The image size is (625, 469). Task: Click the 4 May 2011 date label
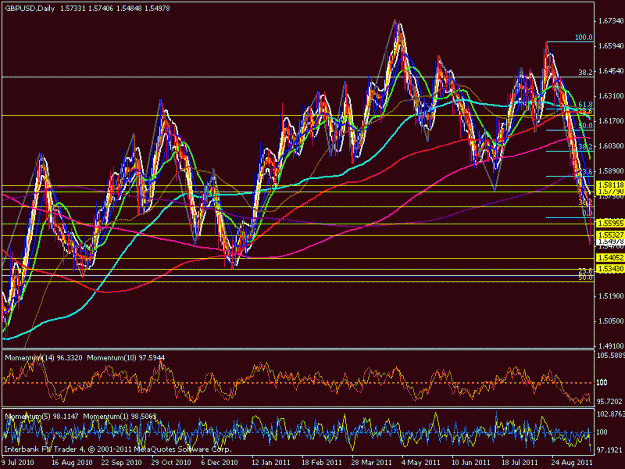pyautogui.click(x=421, y=463)
